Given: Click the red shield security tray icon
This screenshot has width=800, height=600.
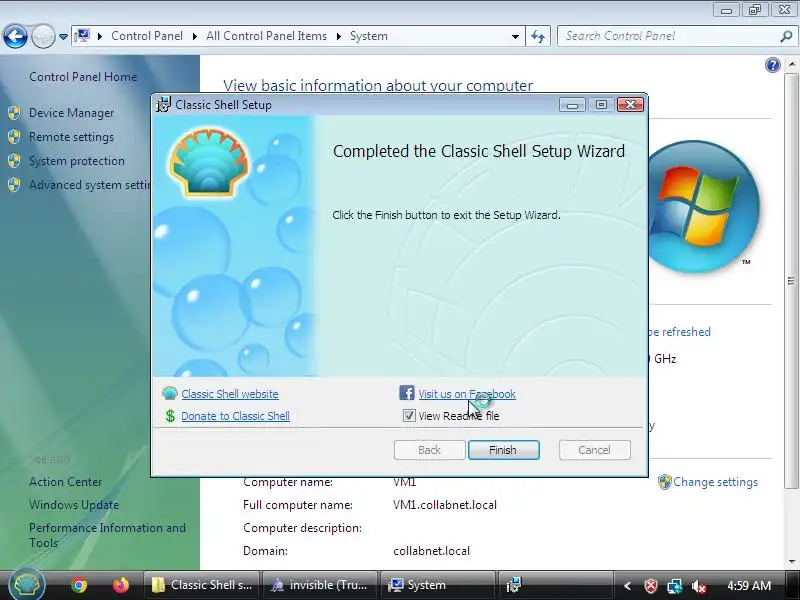Looking at the screenshot, I should (x=651, y=586).
